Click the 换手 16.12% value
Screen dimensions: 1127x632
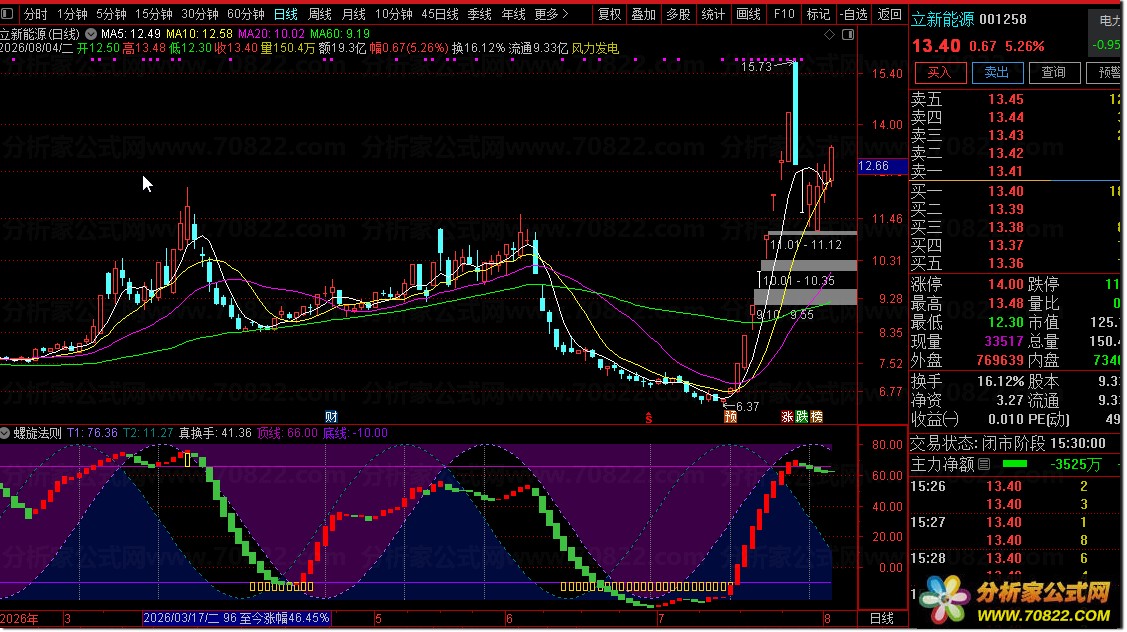1000,381
